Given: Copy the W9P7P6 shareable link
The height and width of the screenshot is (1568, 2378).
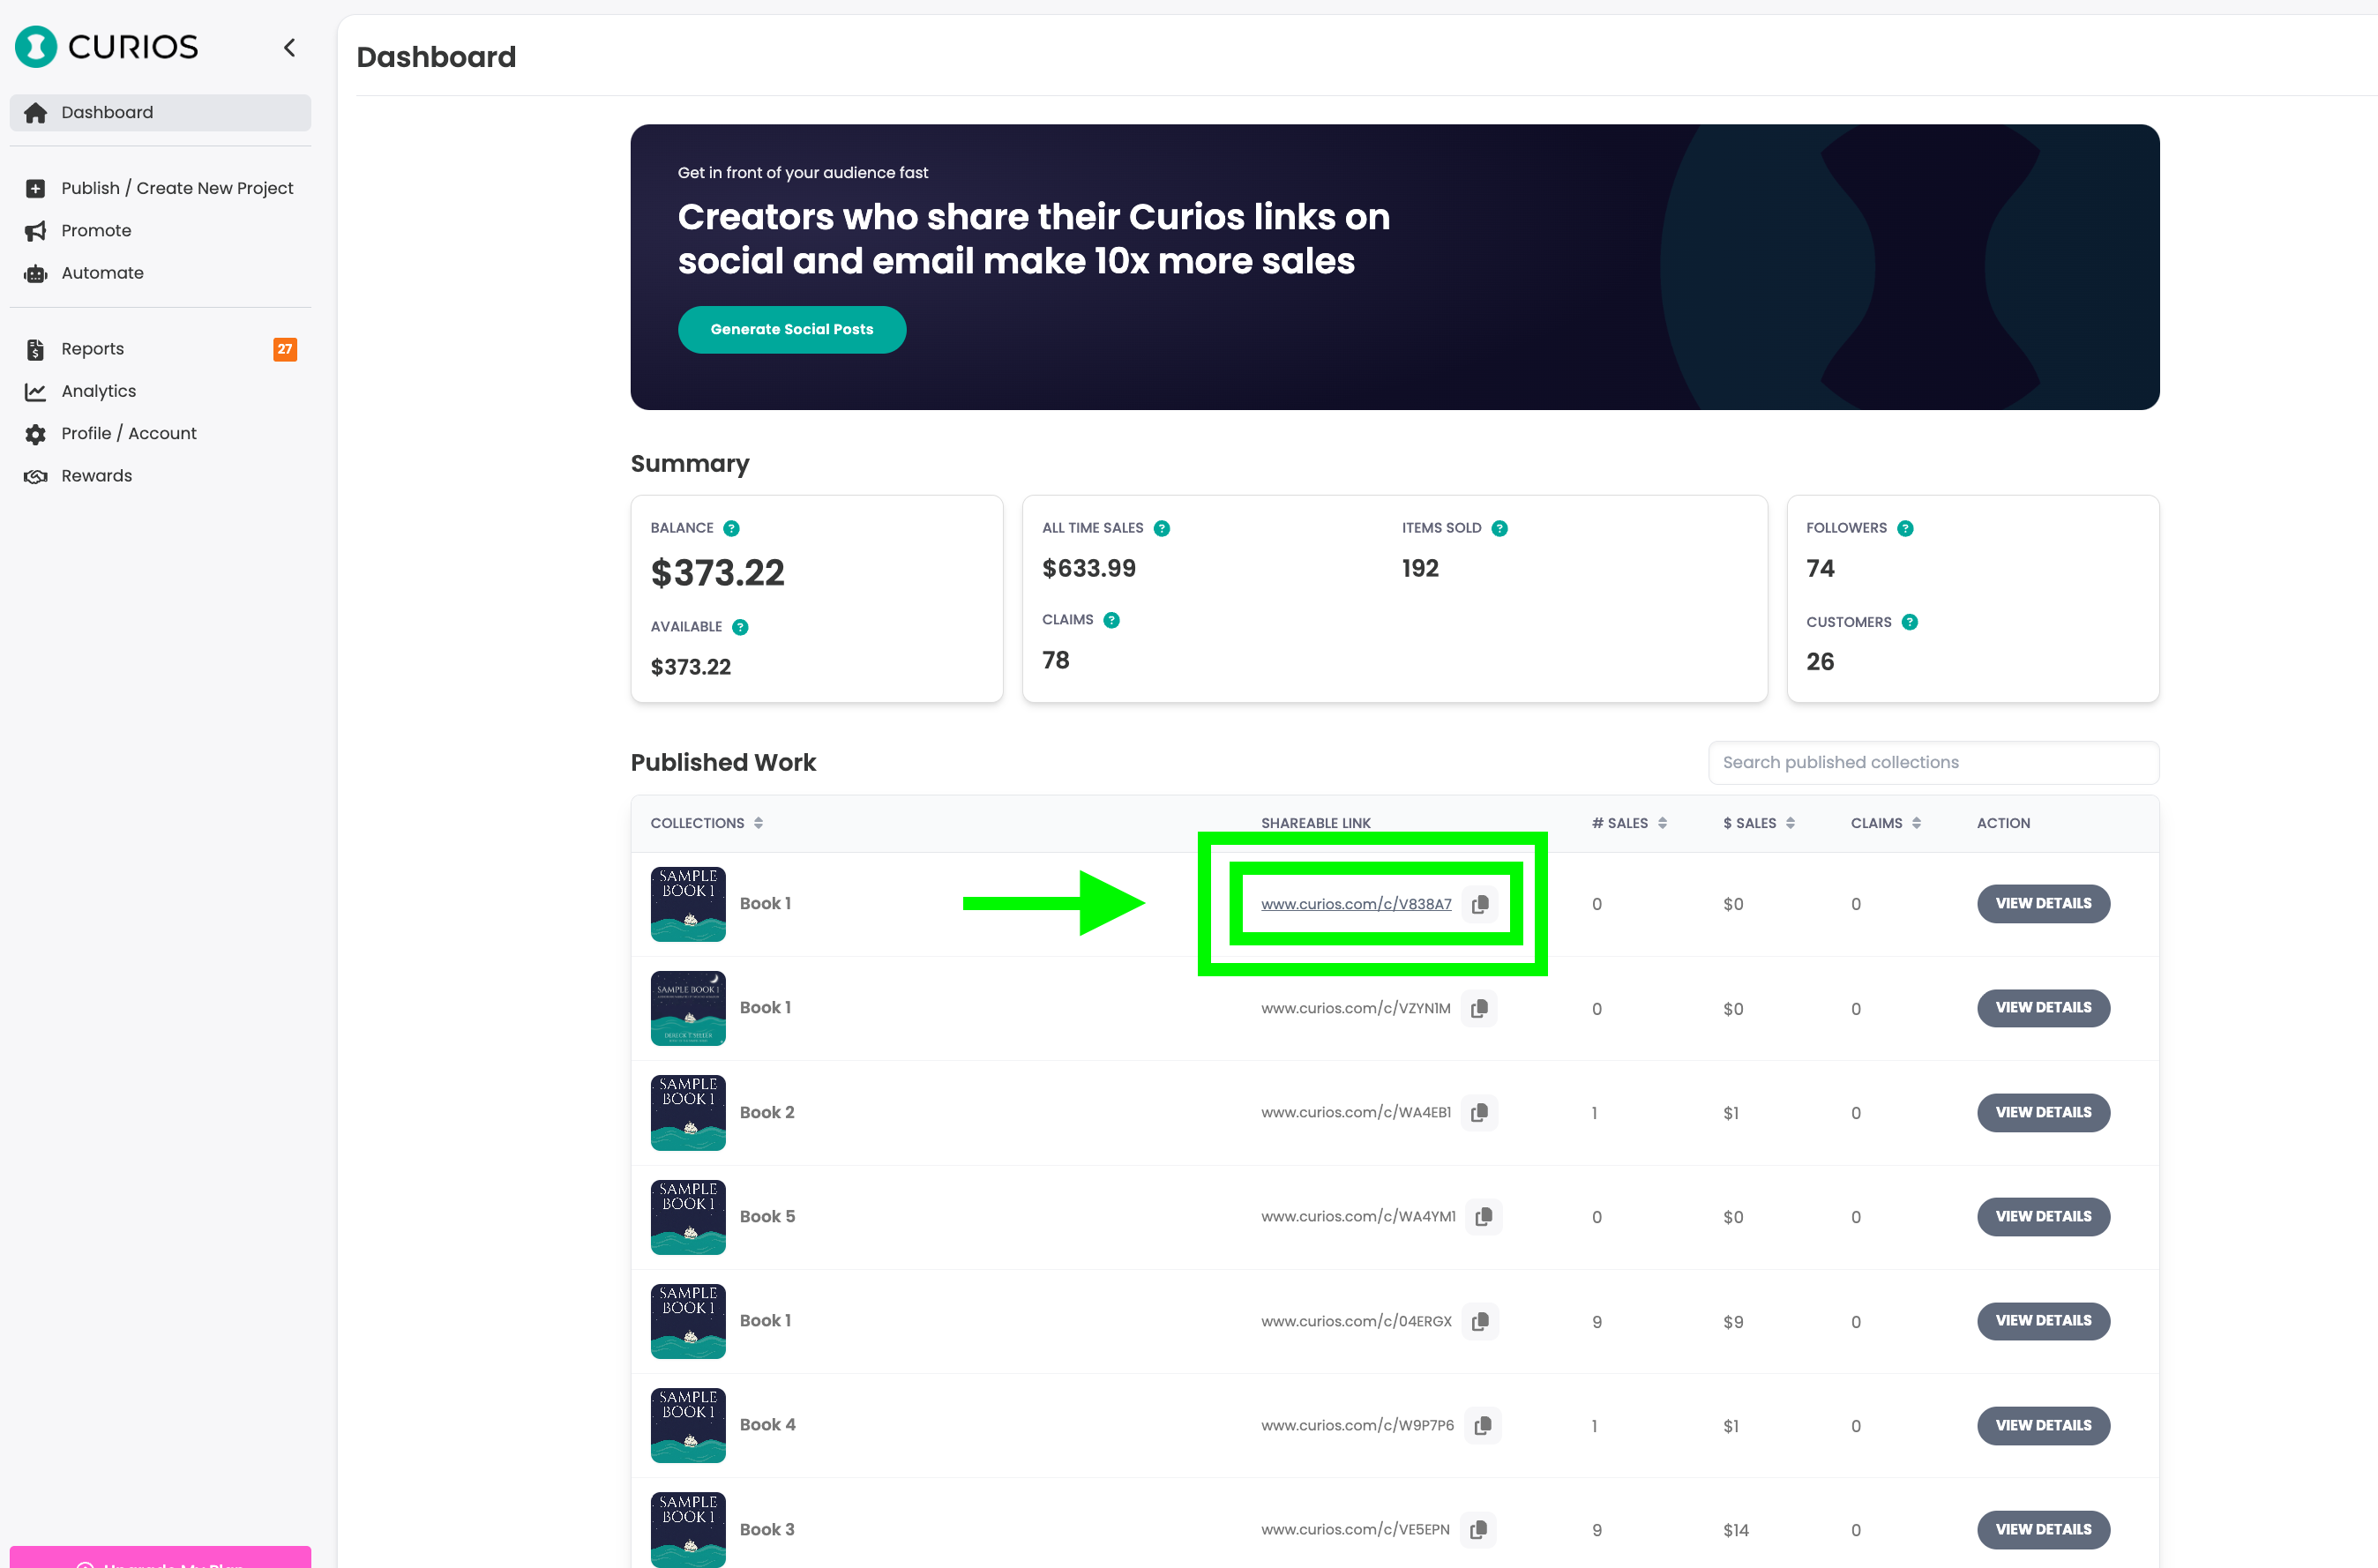Looking at the screenshot, I should [1483, 1425].
